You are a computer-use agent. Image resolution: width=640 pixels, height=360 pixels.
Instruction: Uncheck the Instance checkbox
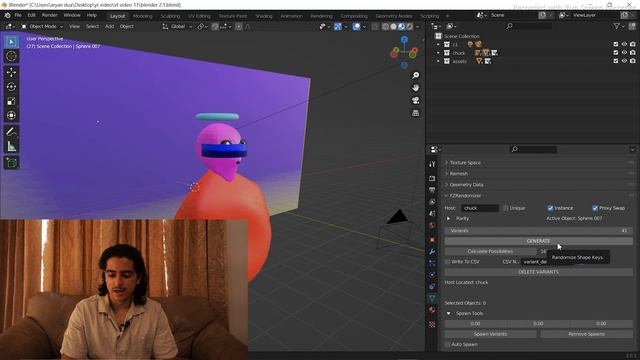click(x=550, y=208)
